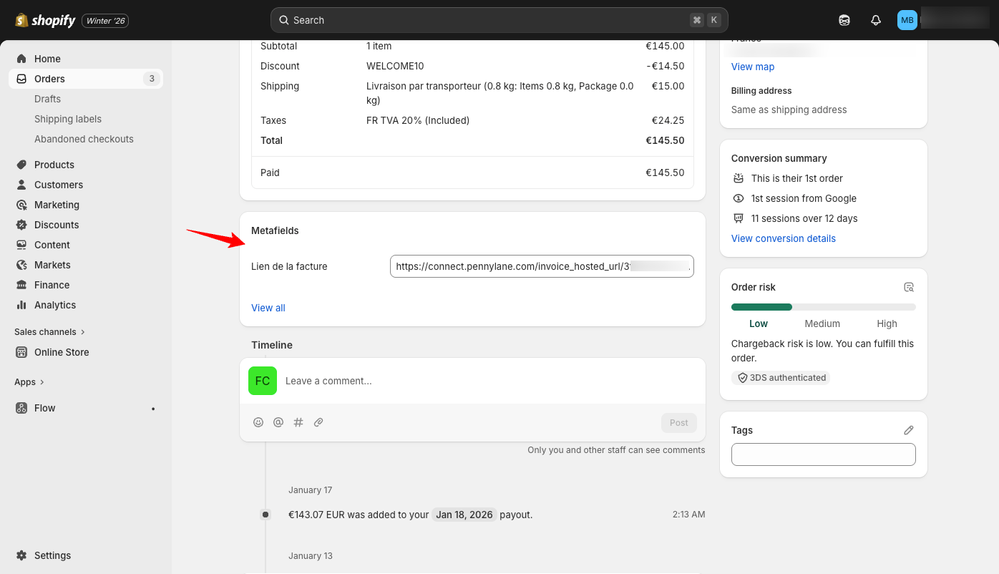Click the mention @ icon in comment box

pos(278,423)
